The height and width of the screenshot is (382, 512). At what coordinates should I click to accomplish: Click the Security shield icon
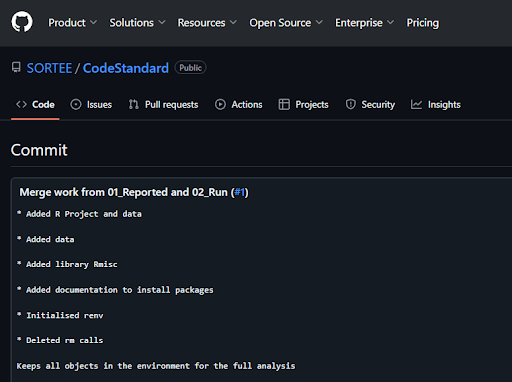(350, 104)
